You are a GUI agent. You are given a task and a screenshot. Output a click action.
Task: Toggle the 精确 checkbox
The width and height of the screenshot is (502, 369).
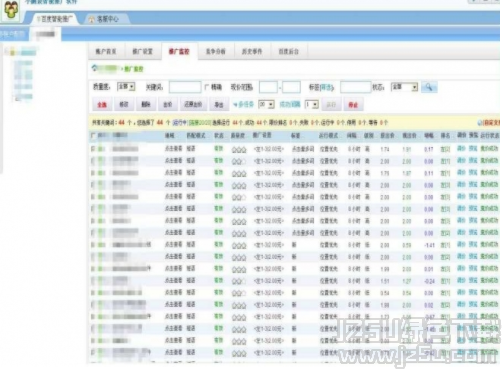click(x=207, y=87)
